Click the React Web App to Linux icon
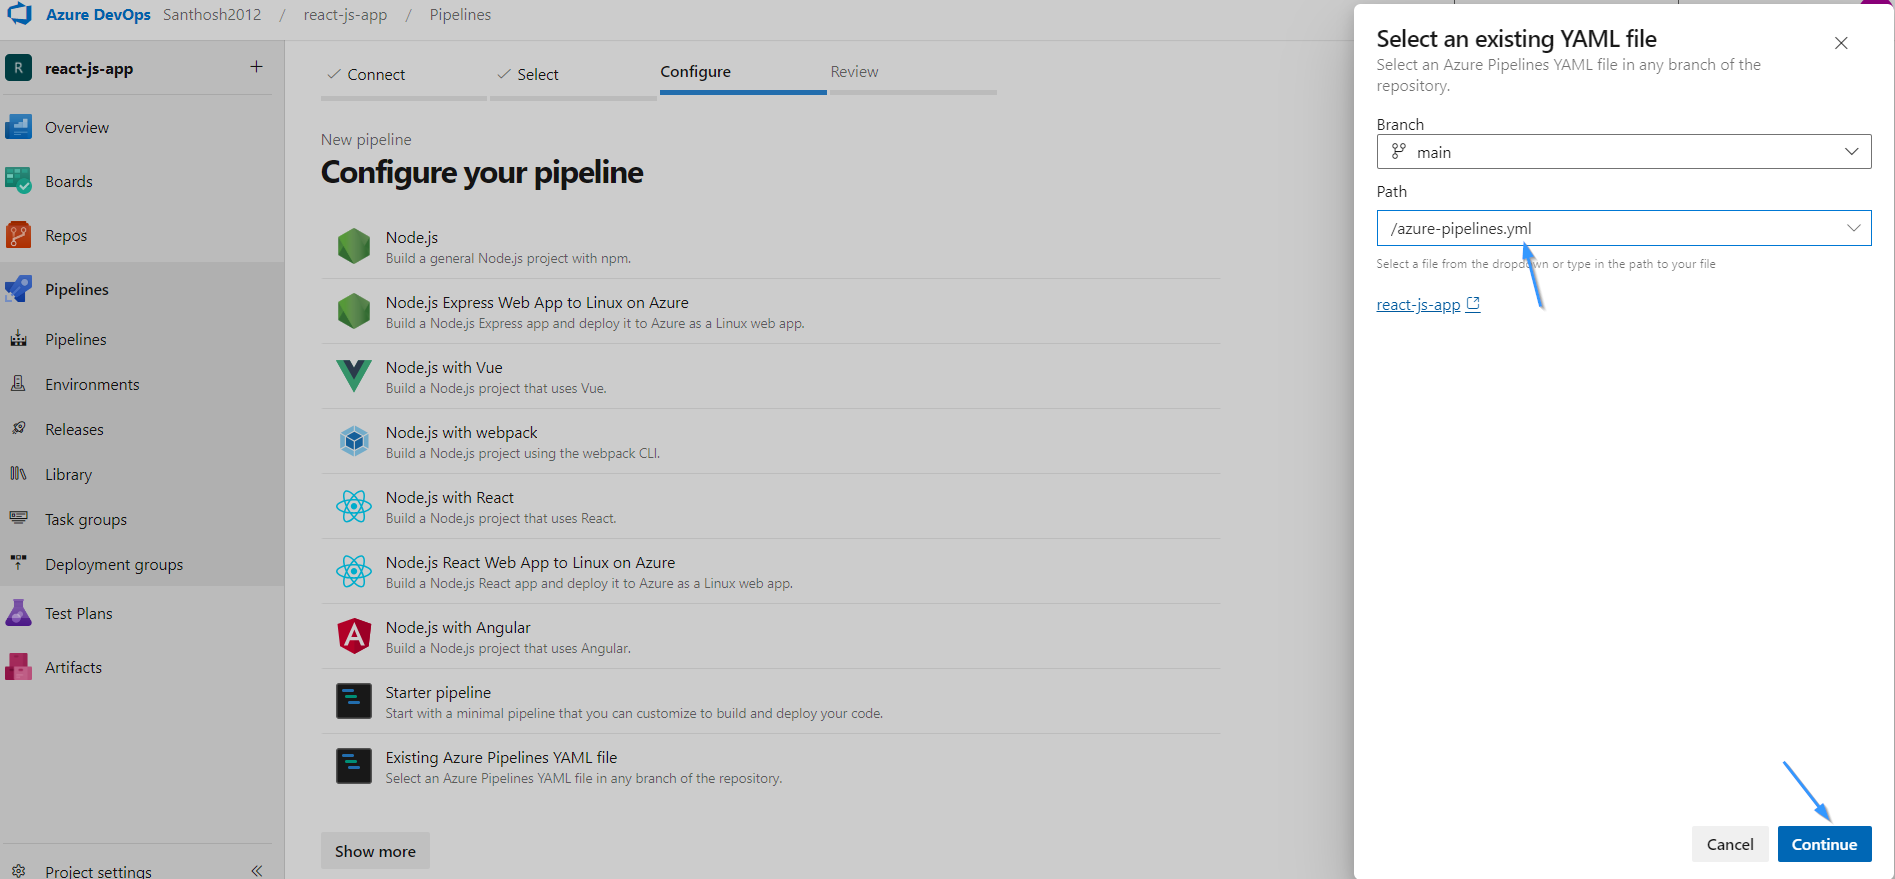Image resolution: width=1895 pixels, height=879 pixels. point(354,571)
